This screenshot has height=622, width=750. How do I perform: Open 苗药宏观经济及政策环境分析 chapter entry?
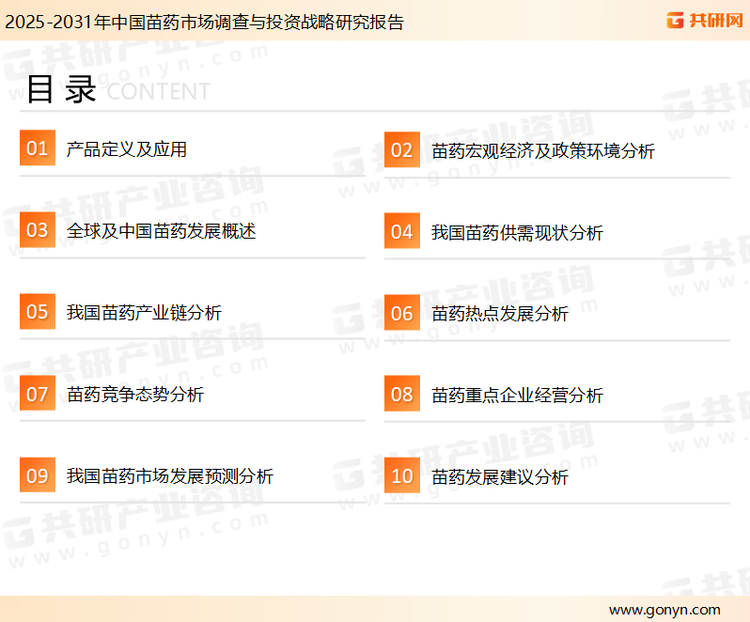[x=543, y=151]
